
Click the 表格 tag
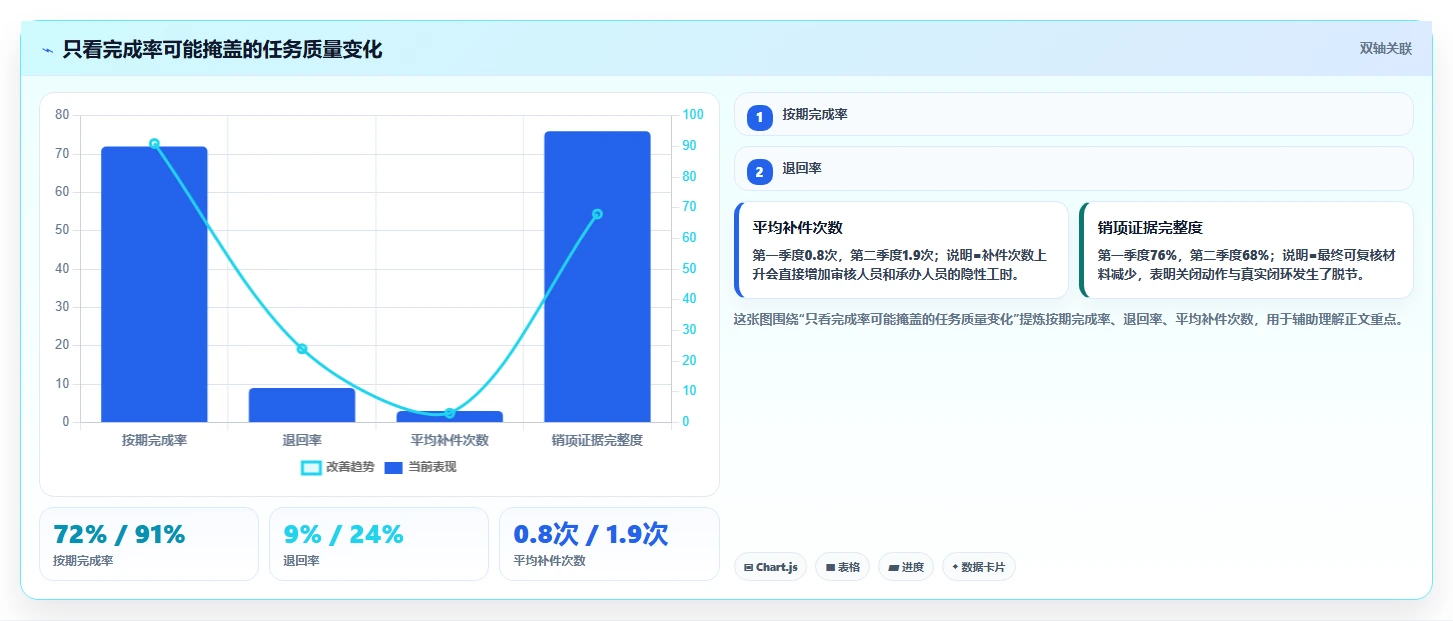coord(842,567)
